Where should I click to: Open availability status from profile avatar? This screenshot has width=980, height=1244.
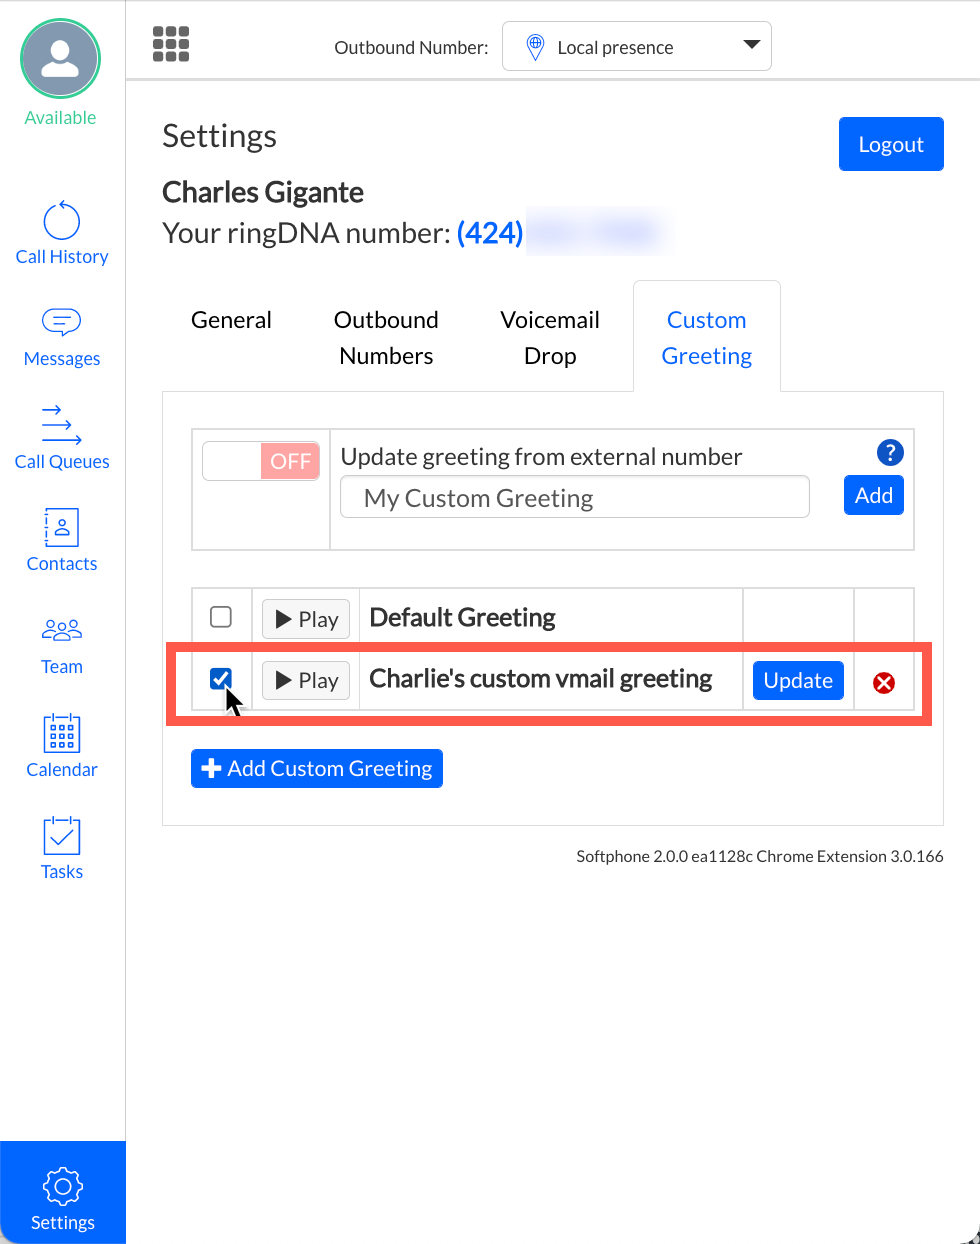pos(61,60)
